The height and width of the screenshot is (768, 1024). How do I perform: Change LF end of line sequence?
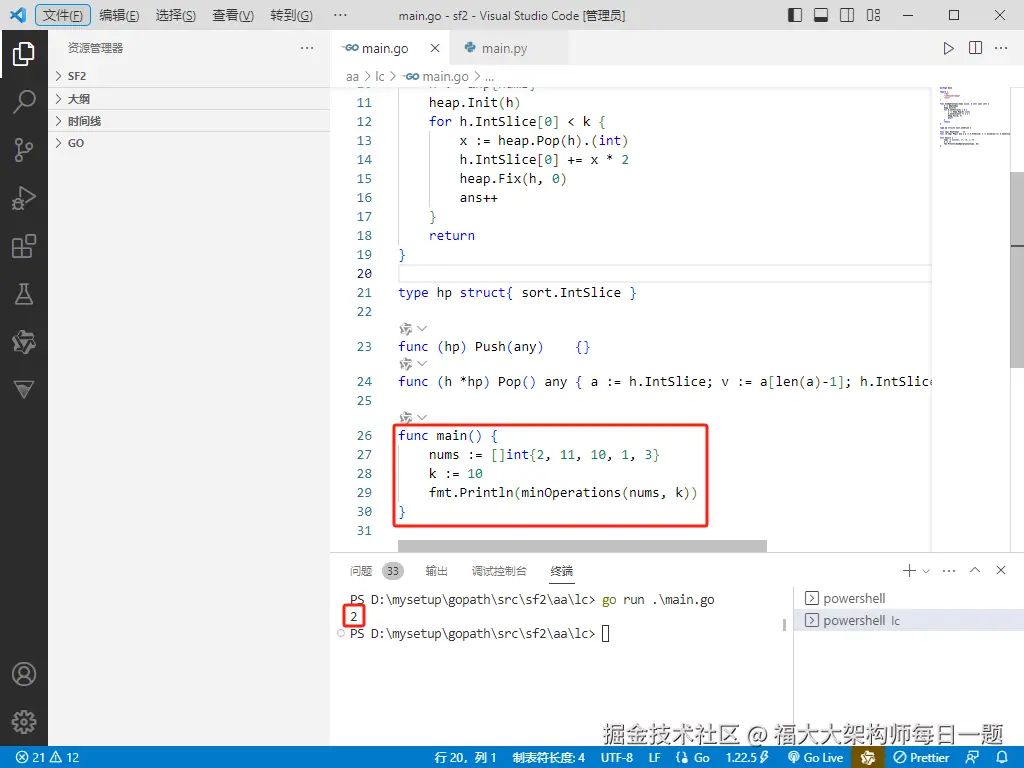pyautogui.click(x=654, y=758)
